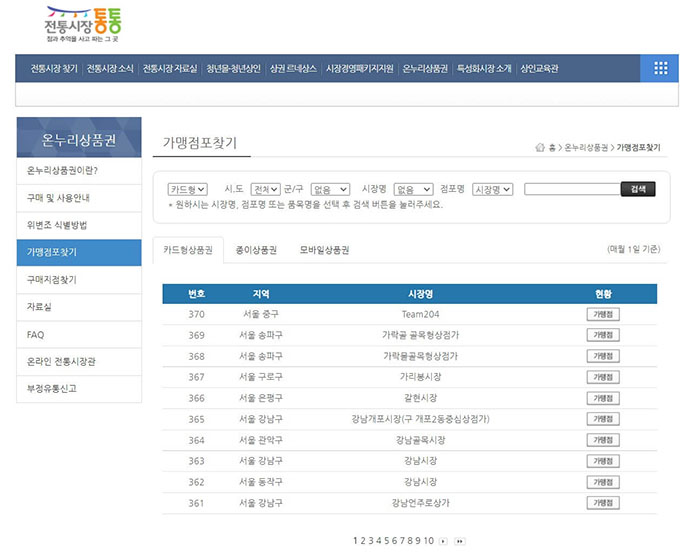Open 전통시장 자료실 menu
Image resolution: width=700 pixels, height=559 pixels.
[170, 69]
